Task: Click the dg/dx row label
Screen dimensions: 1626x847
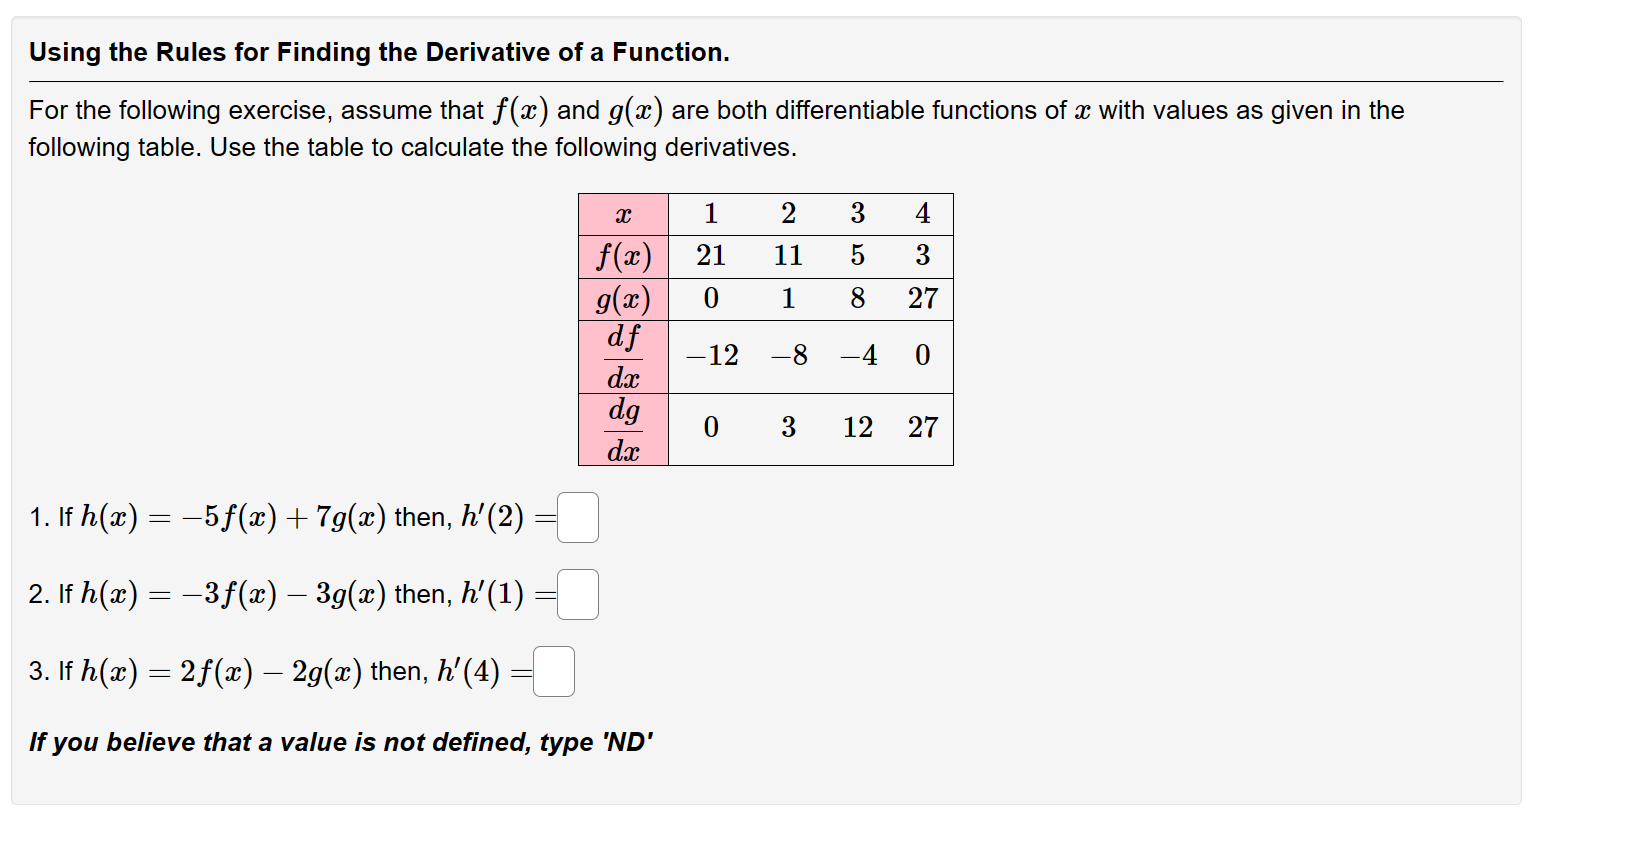Action: point(623,428)
